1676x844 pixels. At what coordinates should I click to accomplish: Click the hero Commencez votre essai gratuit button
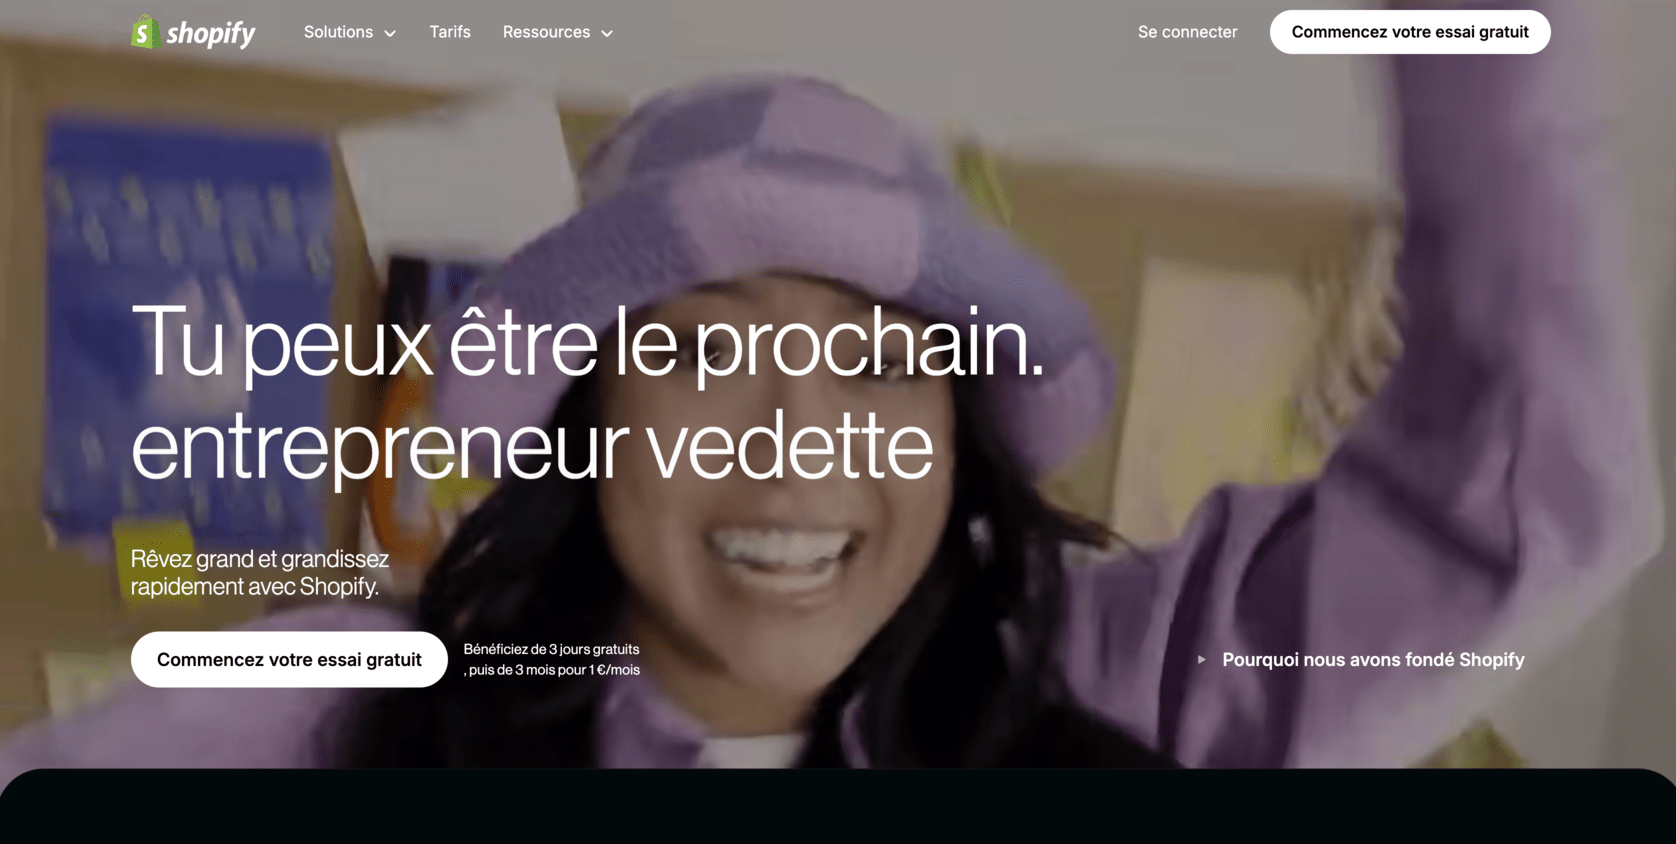click(x=289, y=659)
